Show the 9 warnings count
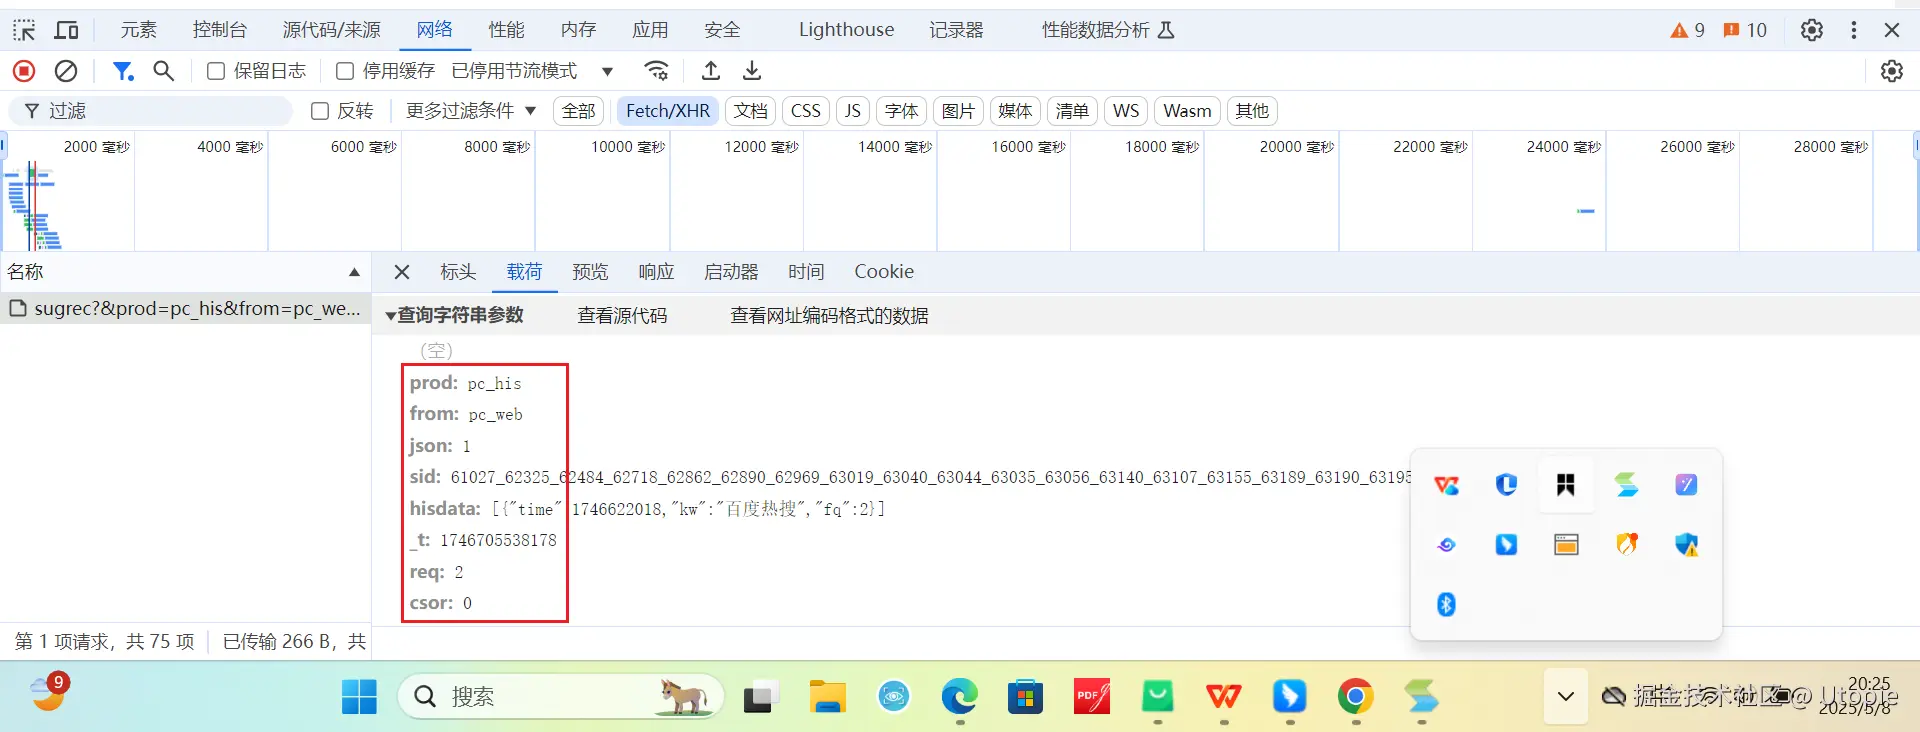Image resolution: width=1920 pixels, height=732 pixels. (x=1688, y=30)
